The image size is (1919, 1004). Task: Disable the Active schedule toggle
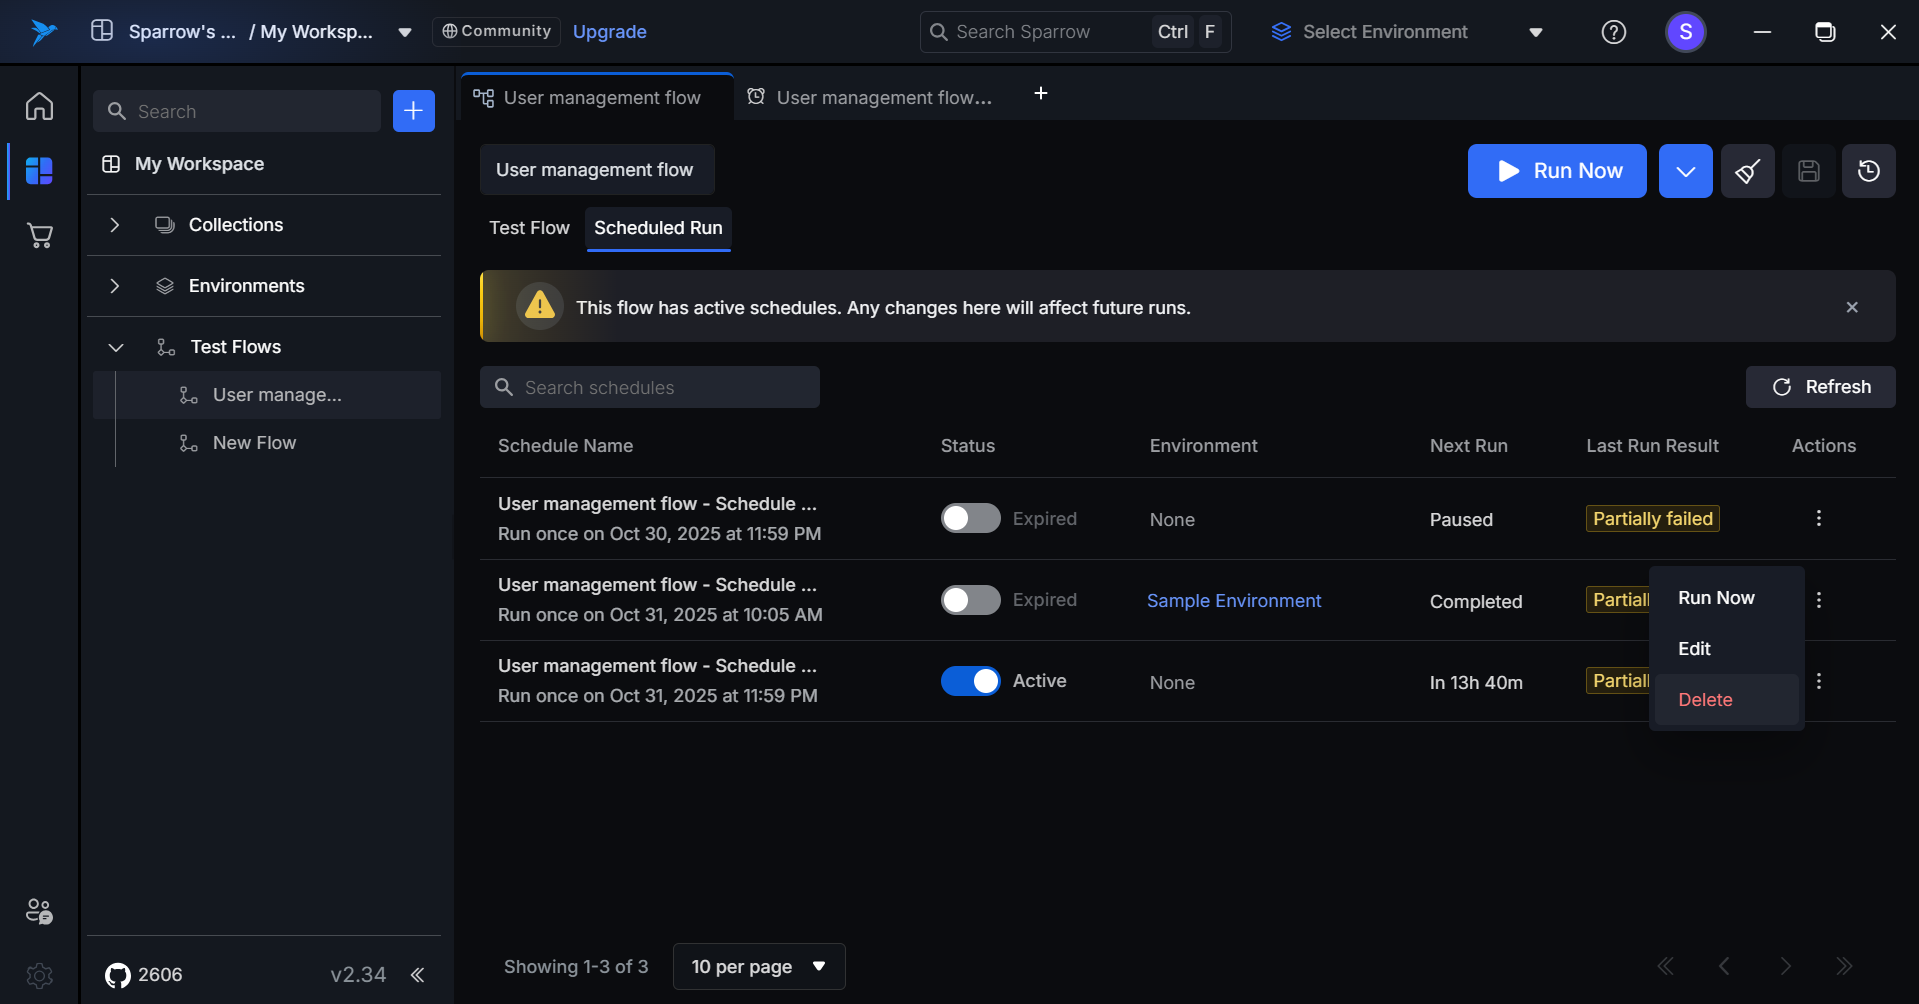click(970, 681)
